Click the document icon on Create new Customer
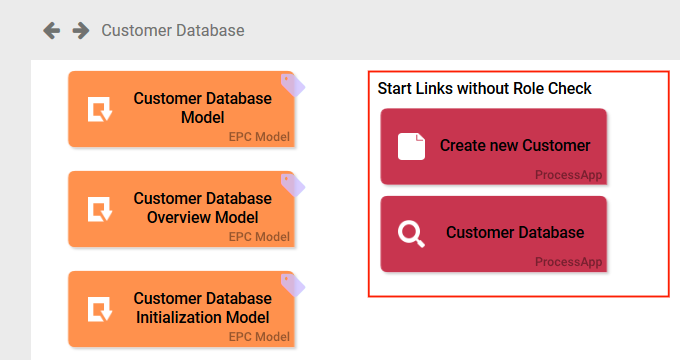Image resolution: width=680 pixels, height=360 pixels. [x=412, y=147]
